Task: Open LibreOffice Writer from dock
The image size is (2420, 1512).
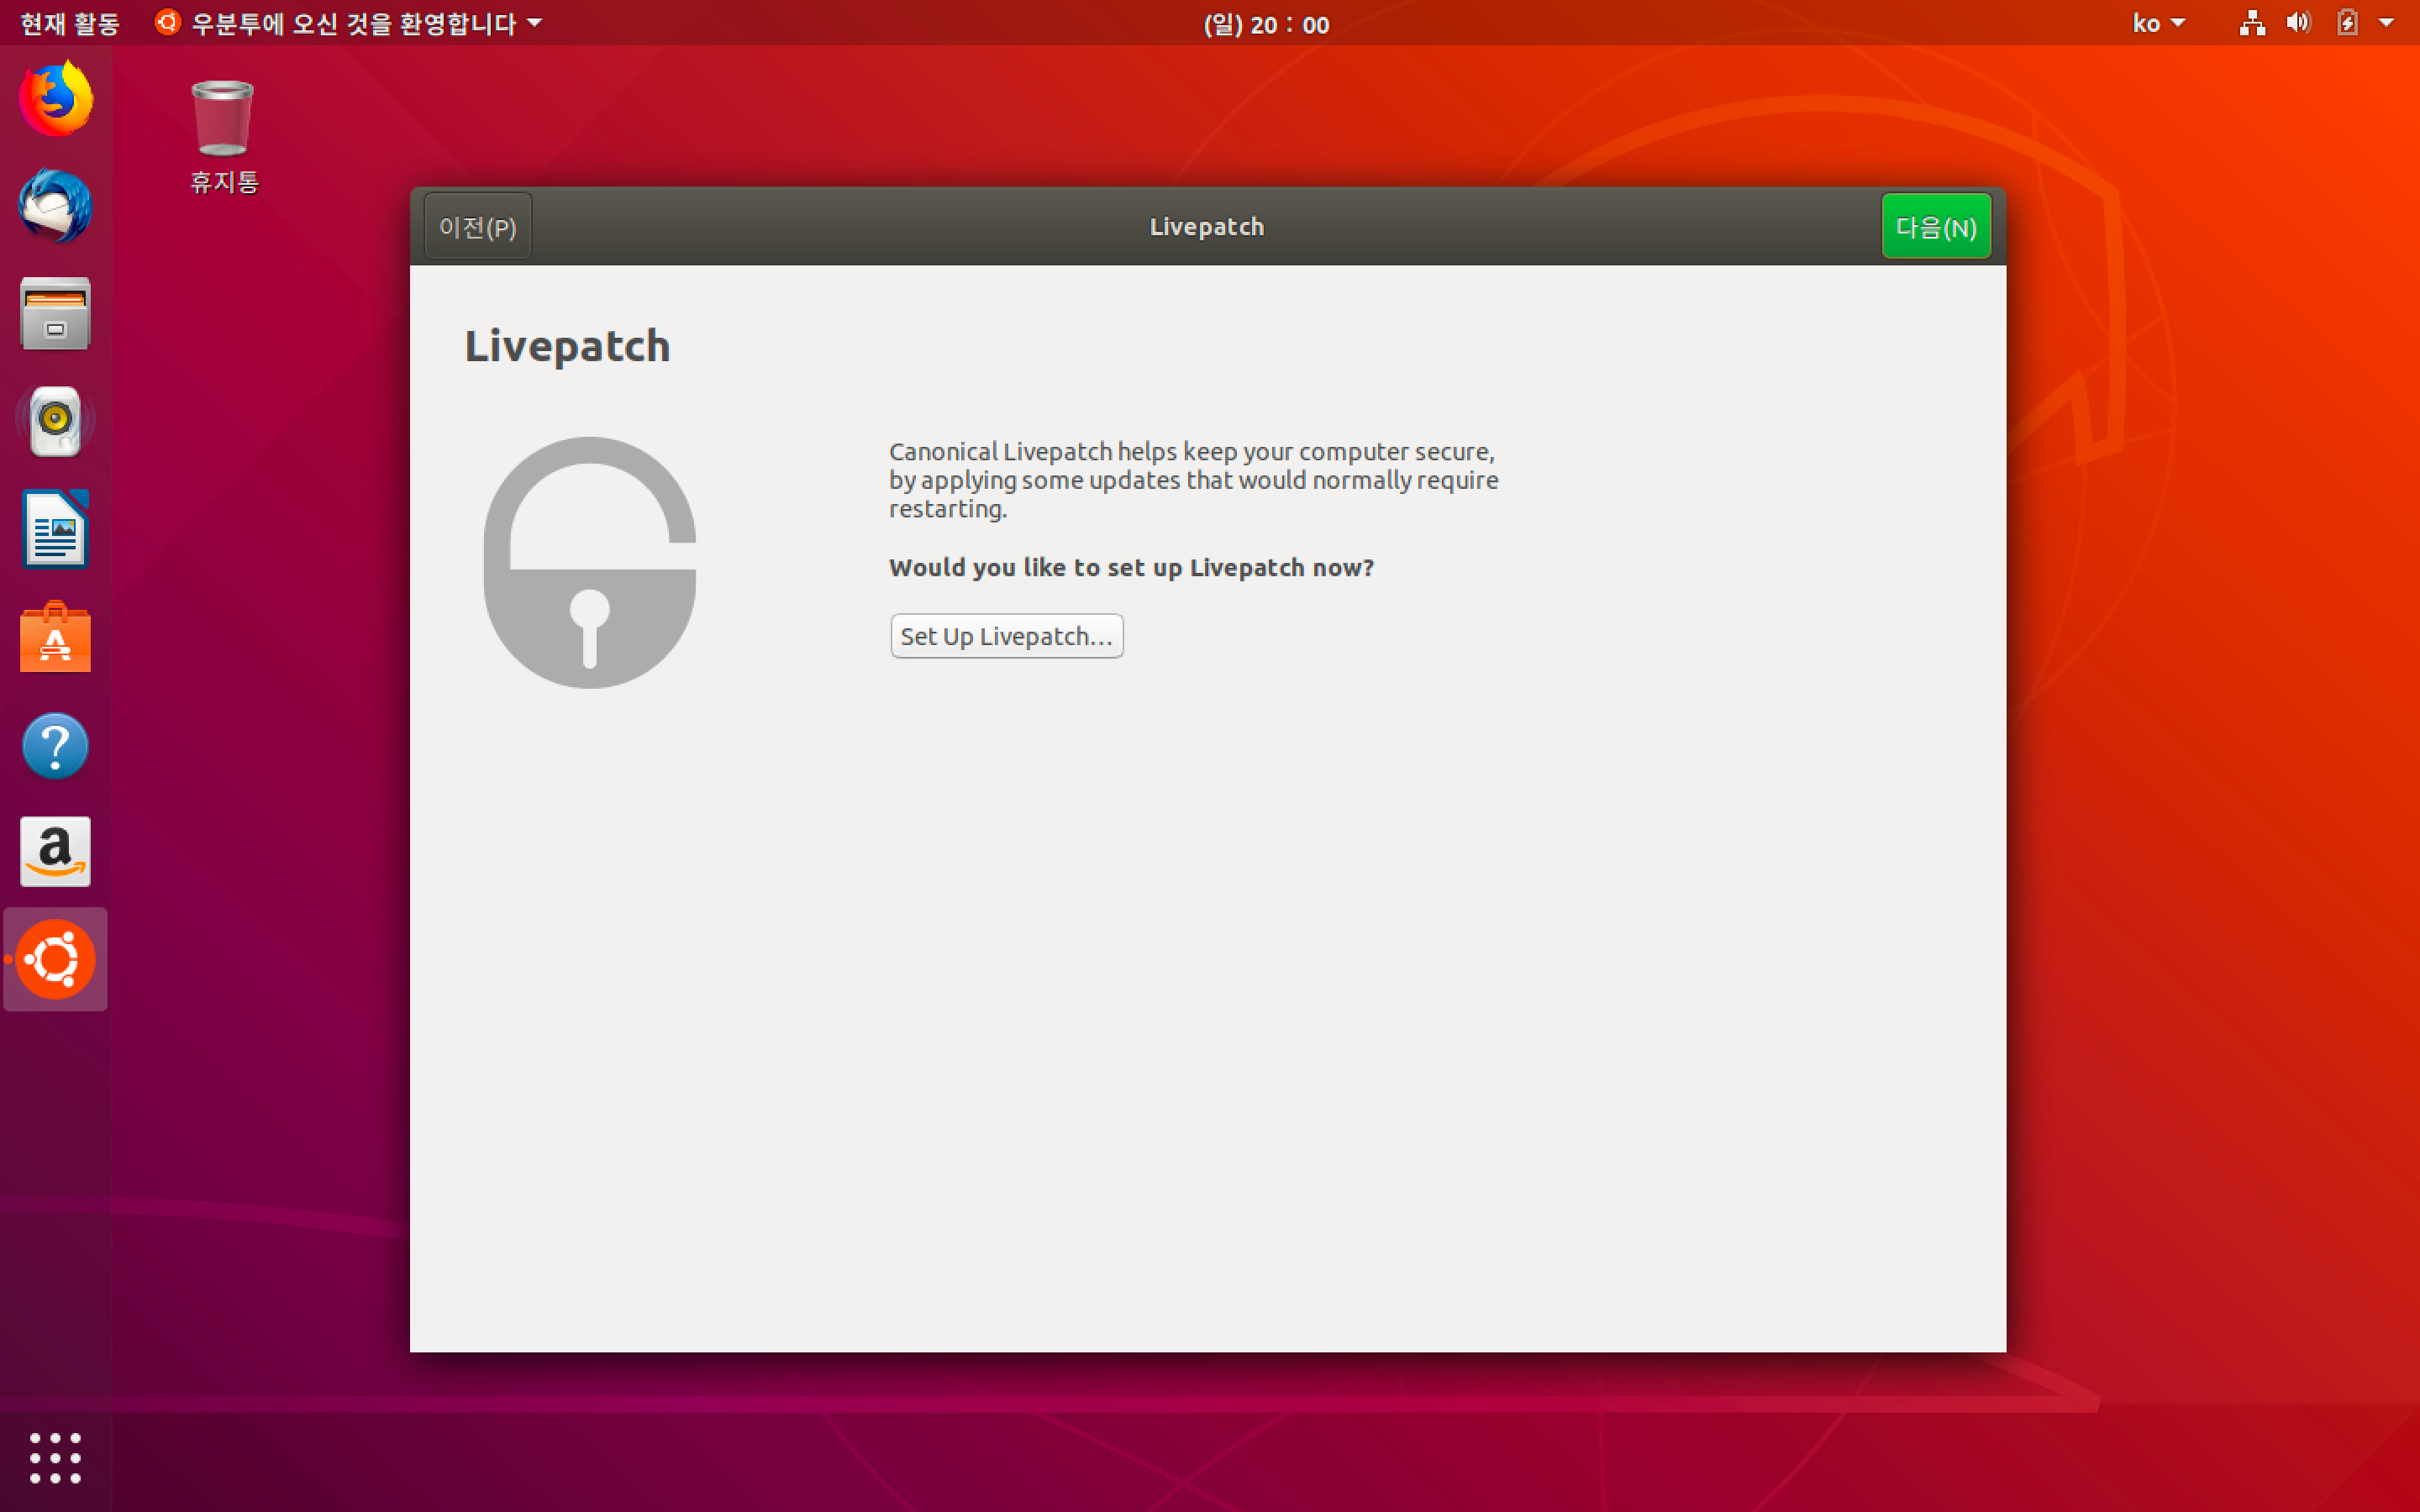Action: (56, 529)
